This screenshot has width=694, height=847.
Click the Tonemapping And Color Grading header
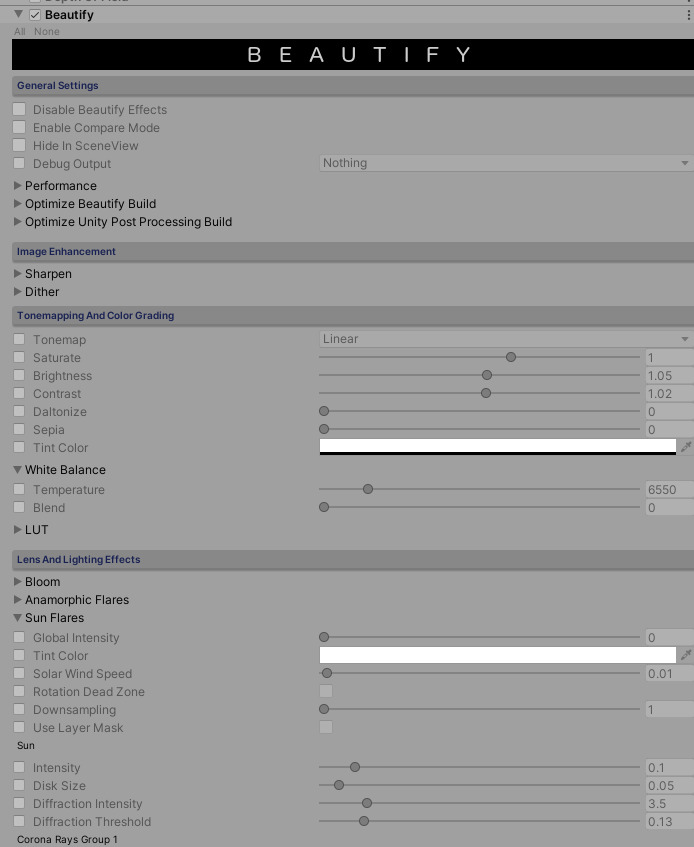pyautogui.click(x=353, y=315)
